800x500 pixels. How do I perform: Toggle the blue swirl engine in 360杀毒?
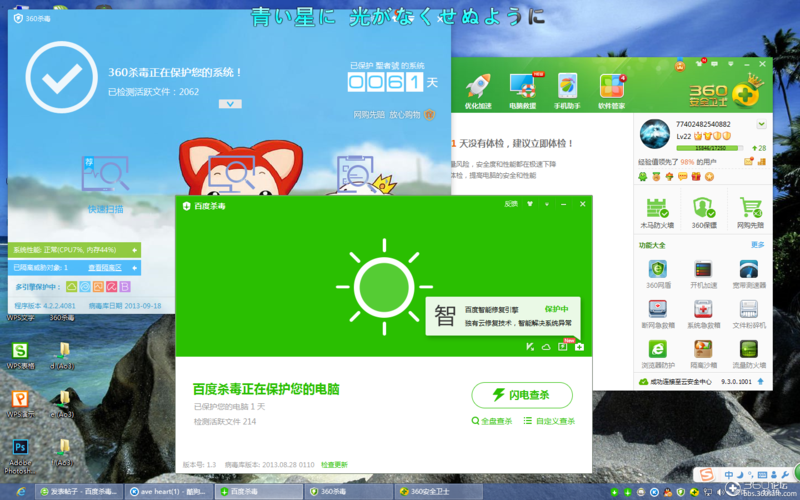pos(85,287)
